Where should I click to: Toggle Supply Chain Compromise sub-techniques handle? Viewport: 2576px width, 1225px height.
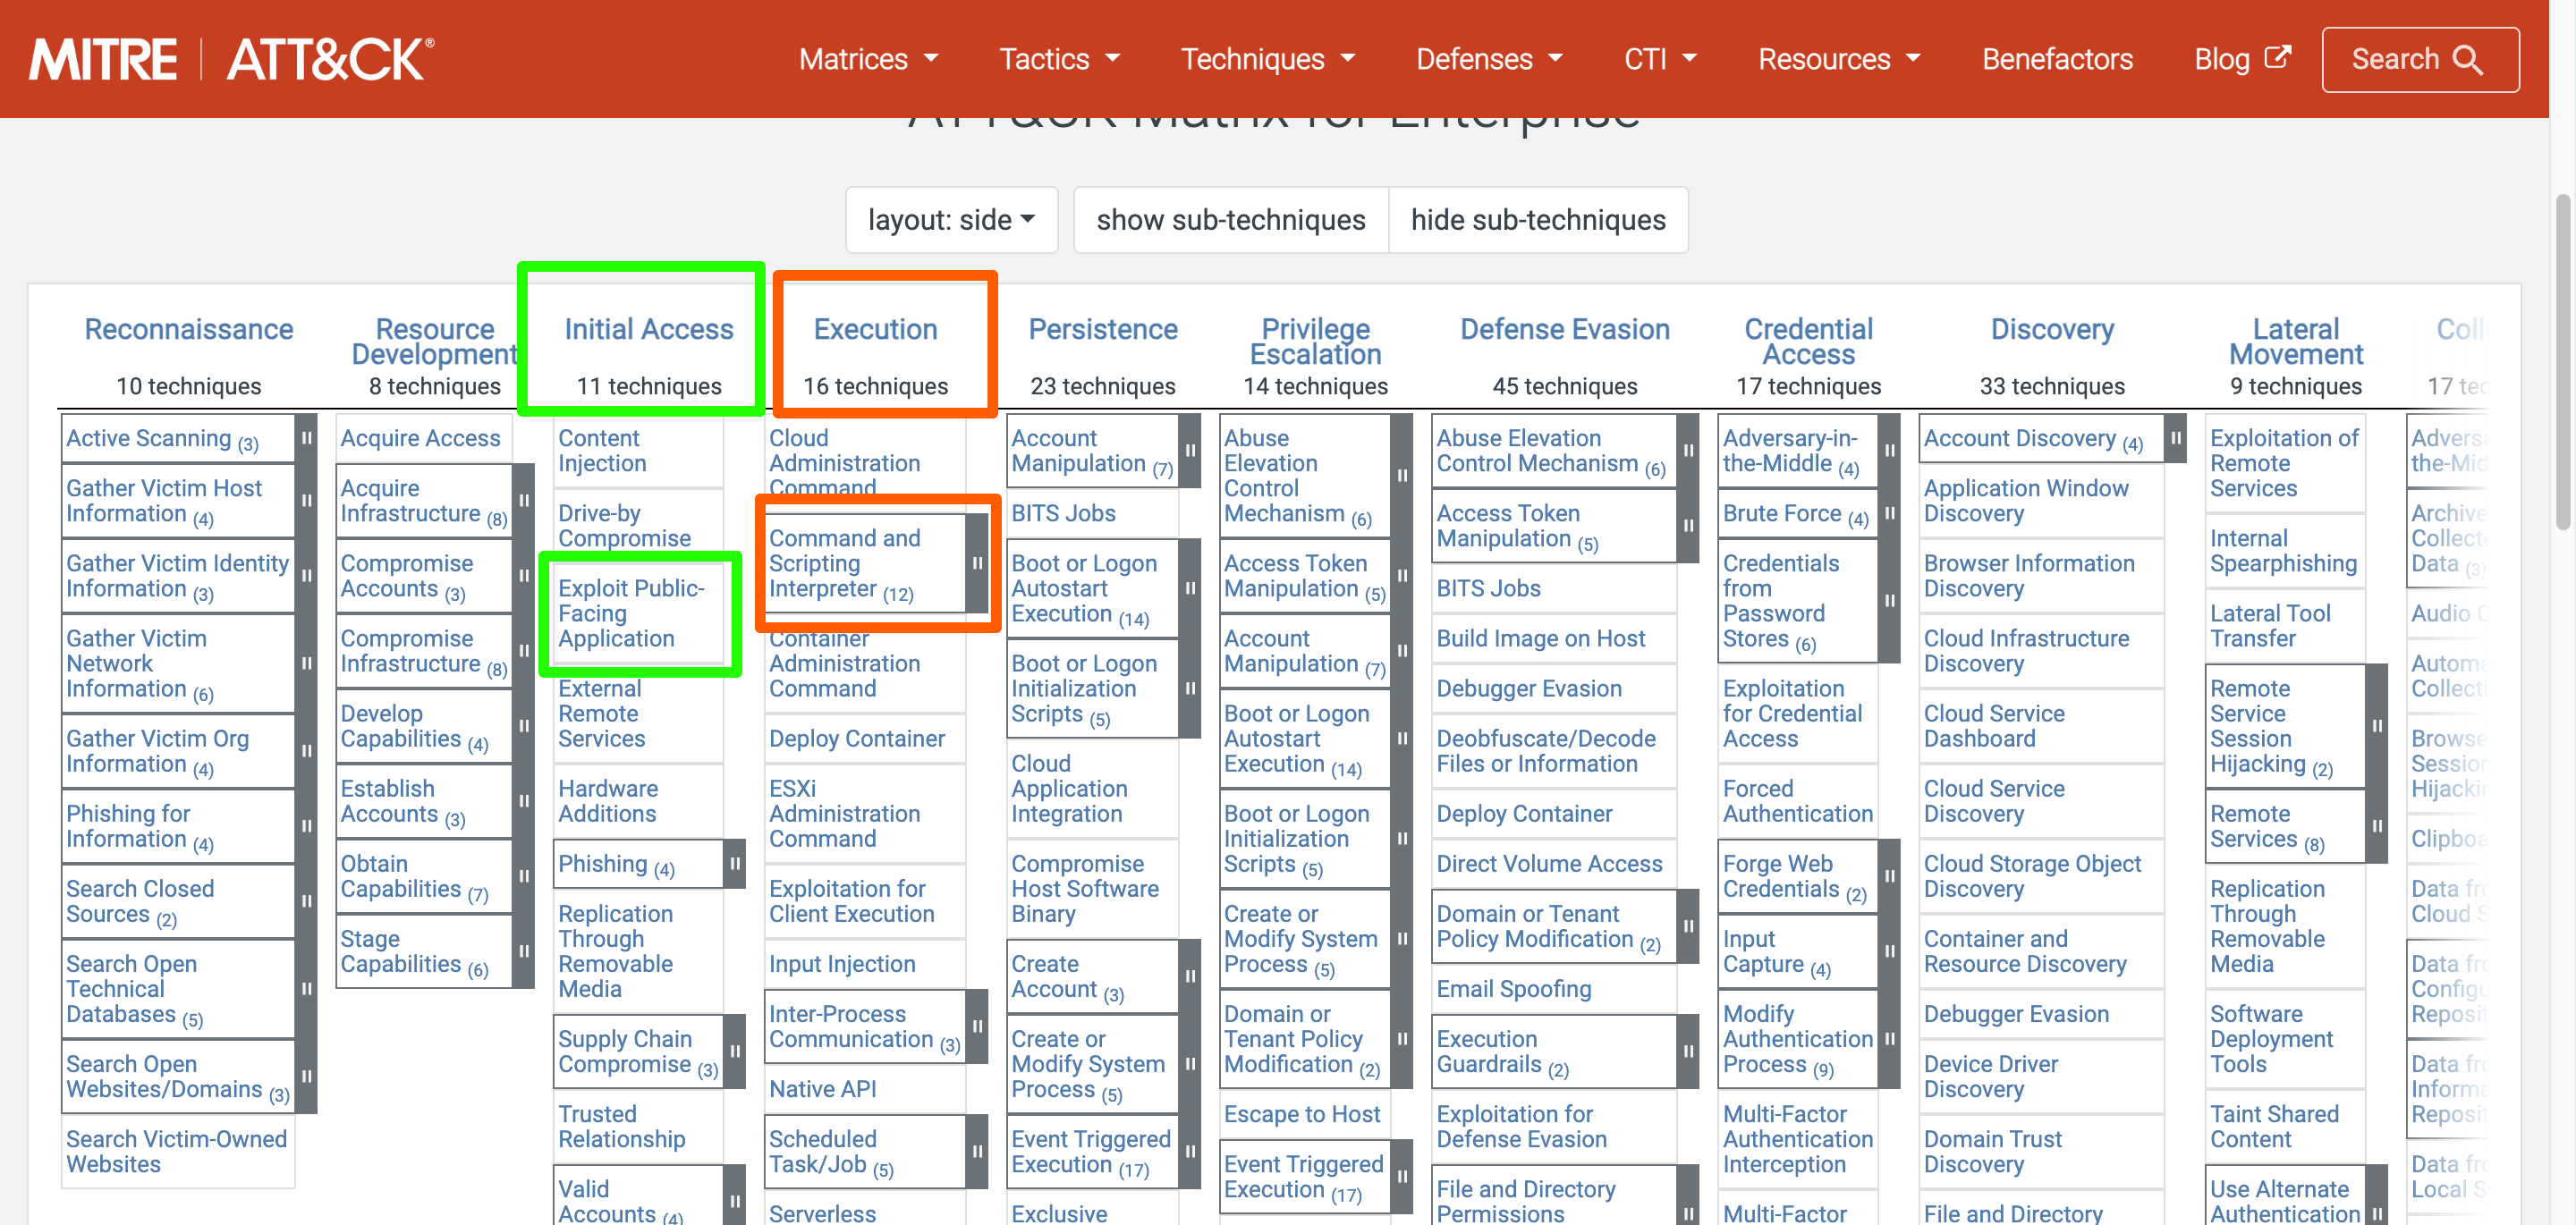coord(735,1052)
